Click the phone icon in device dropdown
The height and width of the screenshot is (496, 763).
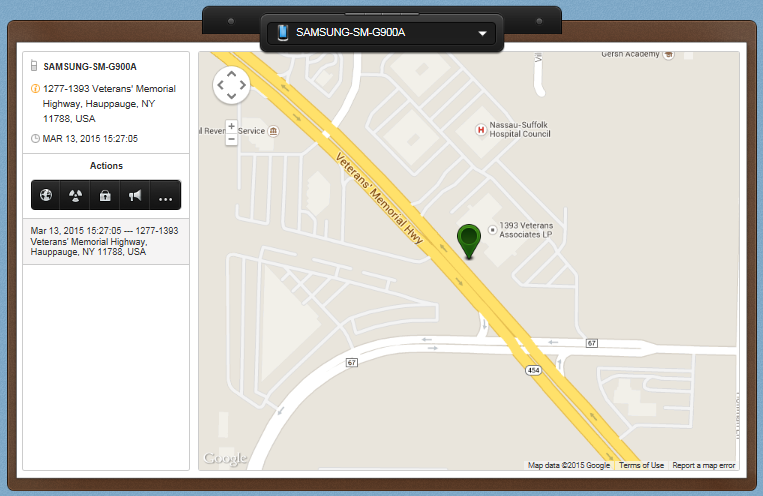coord(282,33)
